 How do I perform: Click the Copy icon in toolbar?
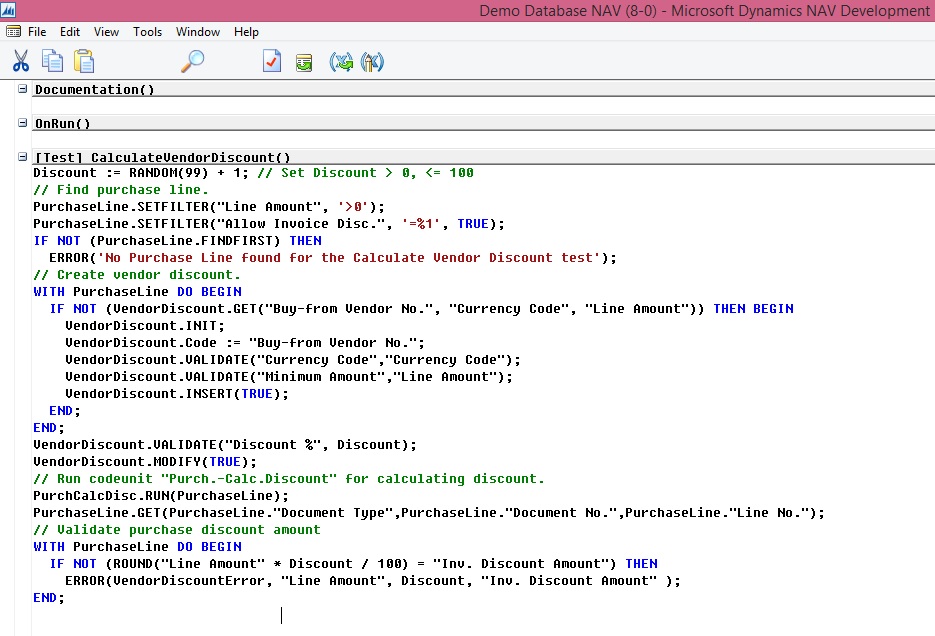[x=52, y=62]
